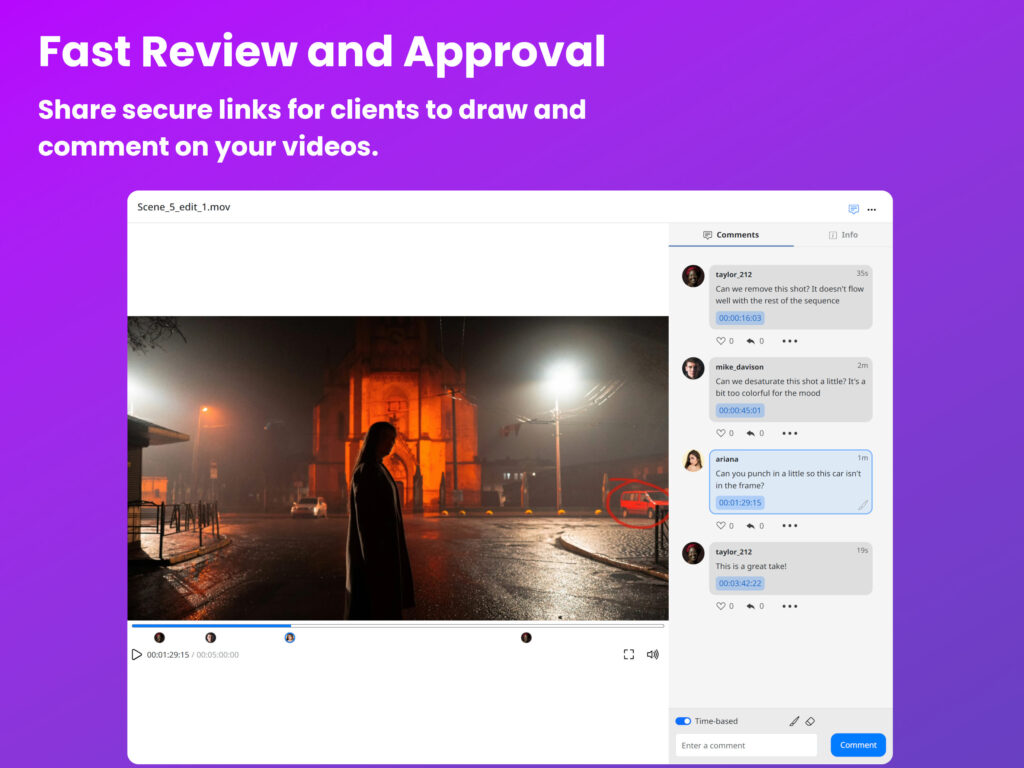Select the pencil drawing tool
The image size is (1024, 768).
(794, 721)
